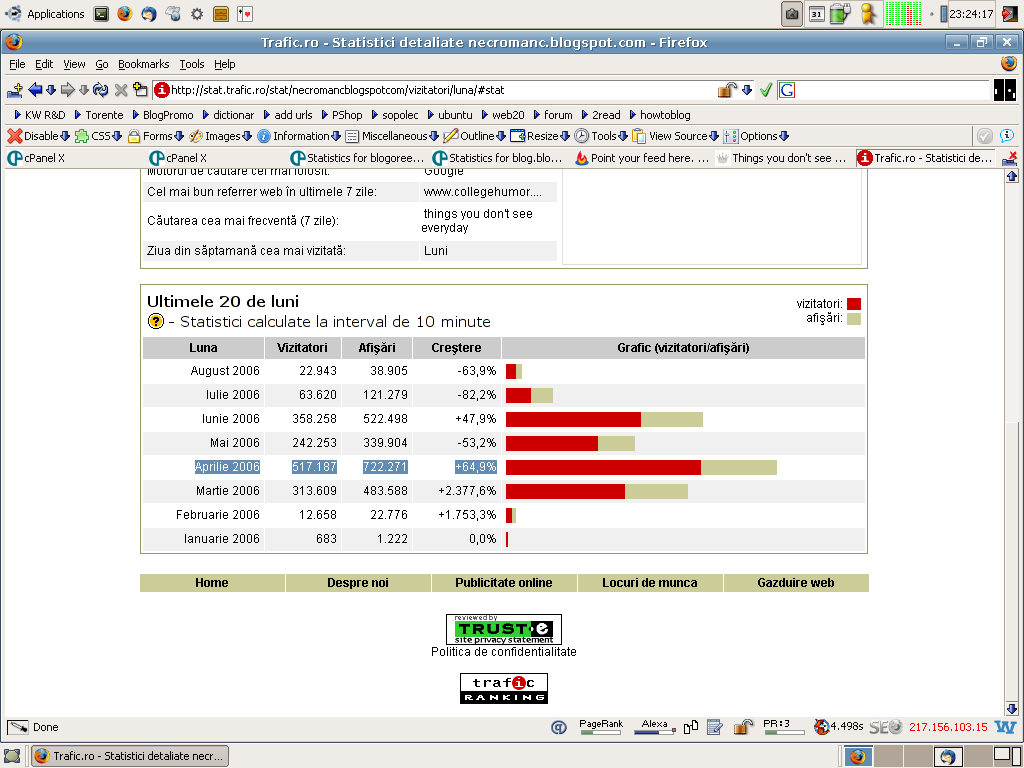Open the Torente bookmark folder
The image size is (1024, 768).
pyautogui.click(x=99, y=115)
